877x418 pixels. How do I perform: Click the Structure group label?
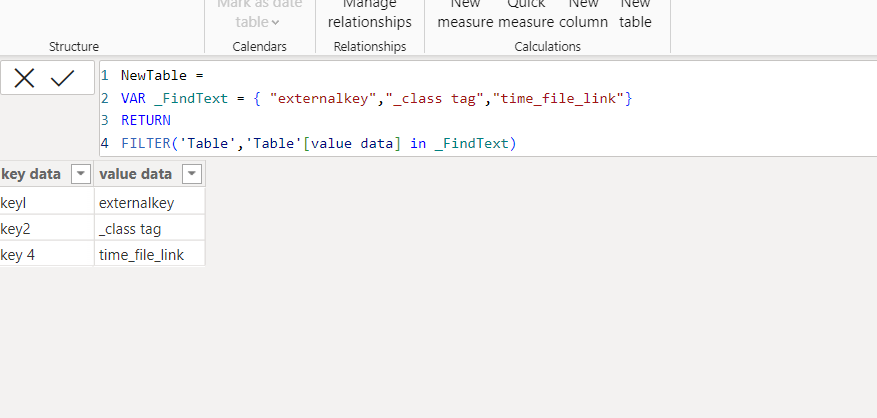pos(74,46)
